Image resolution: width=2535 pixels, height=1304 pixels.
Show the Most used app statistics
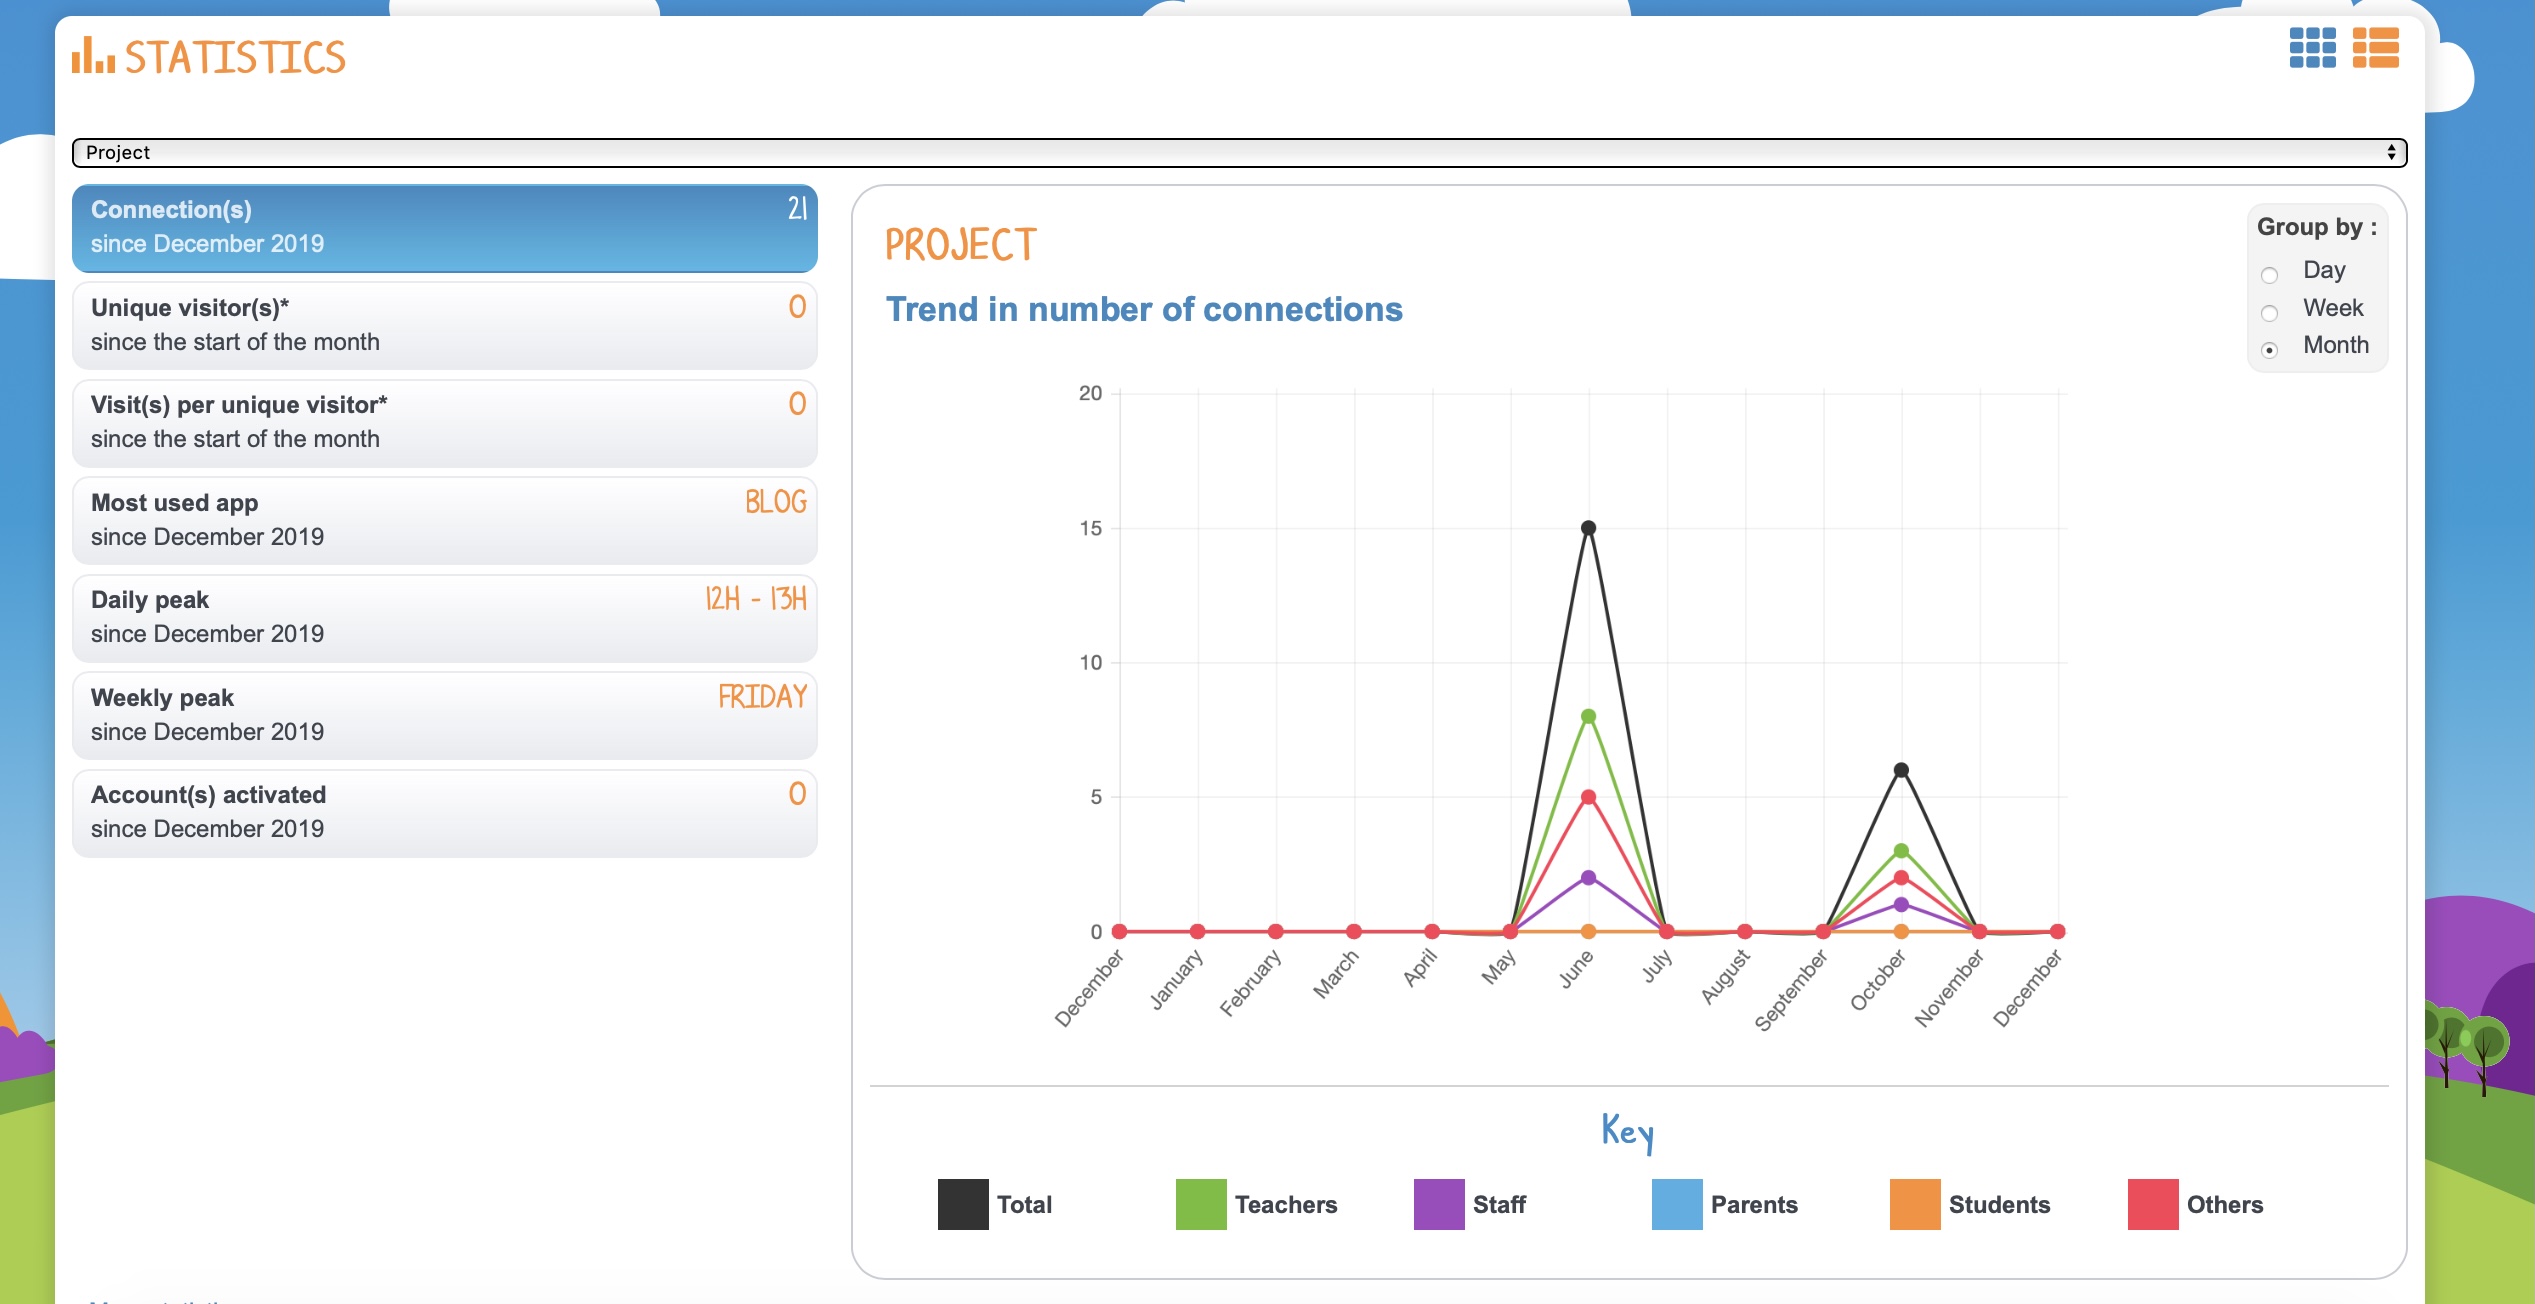(x=444, y=520)
